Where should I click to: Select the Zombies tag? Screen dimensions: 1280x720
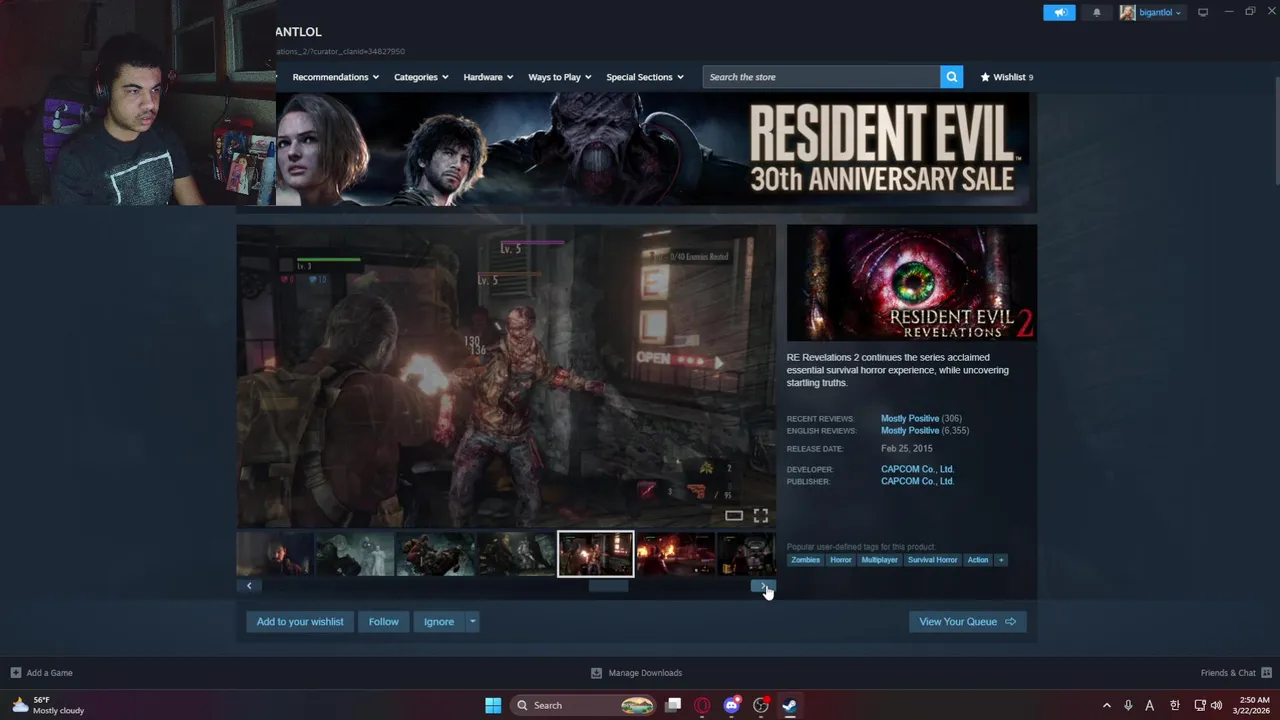tap(805, 560)
